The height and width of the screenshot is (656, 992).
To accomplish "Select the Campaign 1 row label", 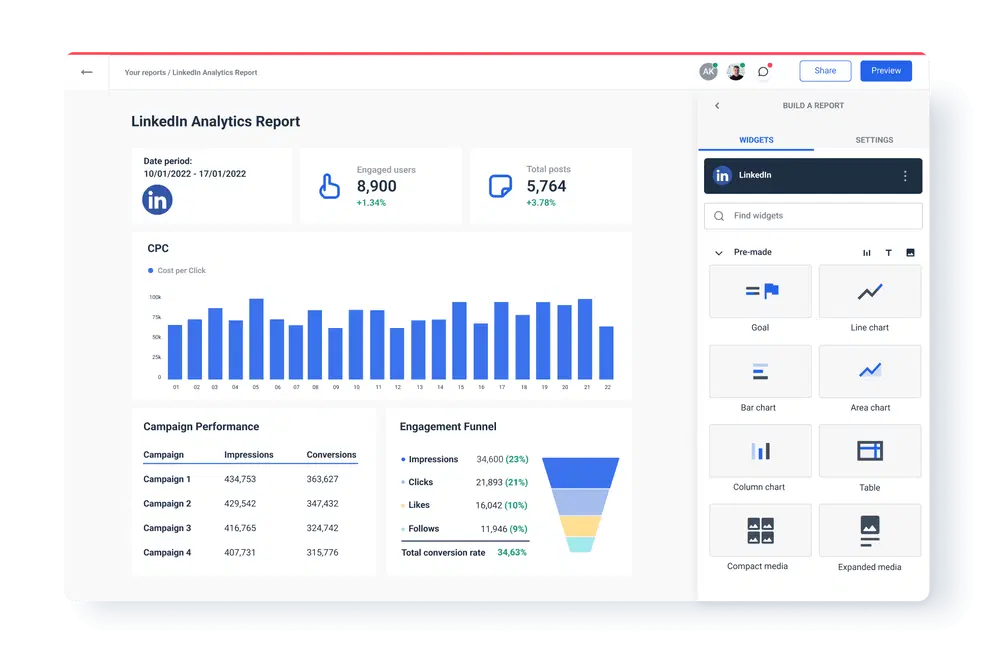I will (166, 480).
